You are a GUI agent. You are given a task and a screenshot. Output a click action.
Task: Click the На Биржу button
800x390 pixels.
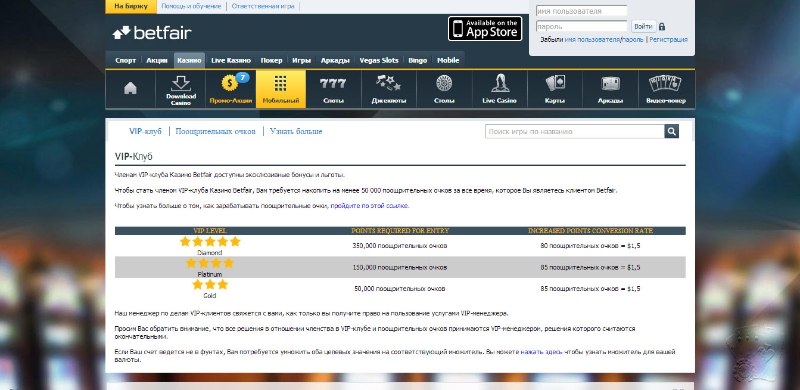(x=131, y=7)
